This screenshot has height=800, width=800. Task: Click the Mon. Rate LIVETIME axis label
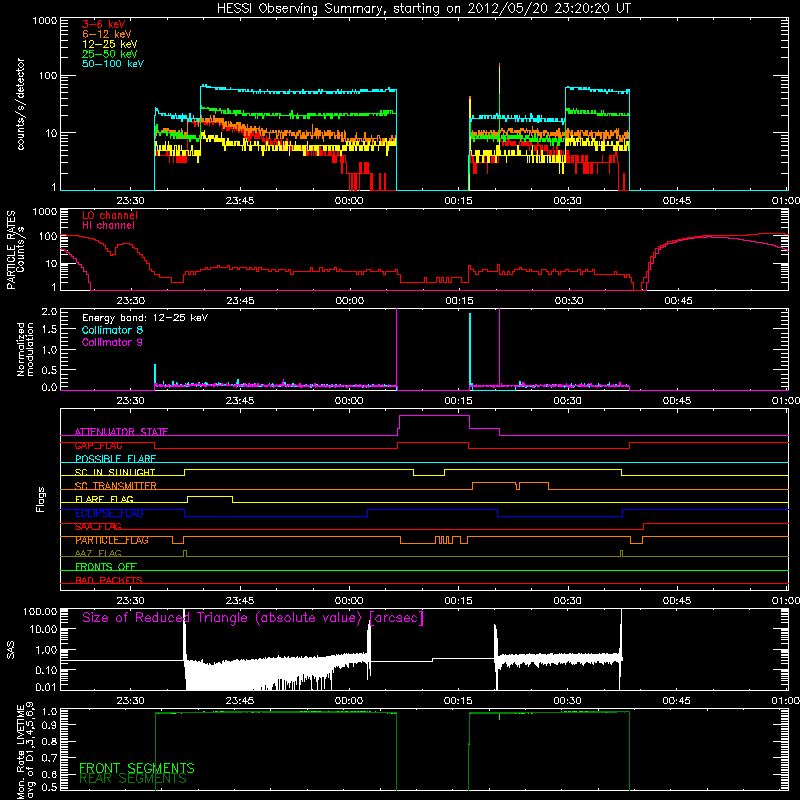point(24,749)
